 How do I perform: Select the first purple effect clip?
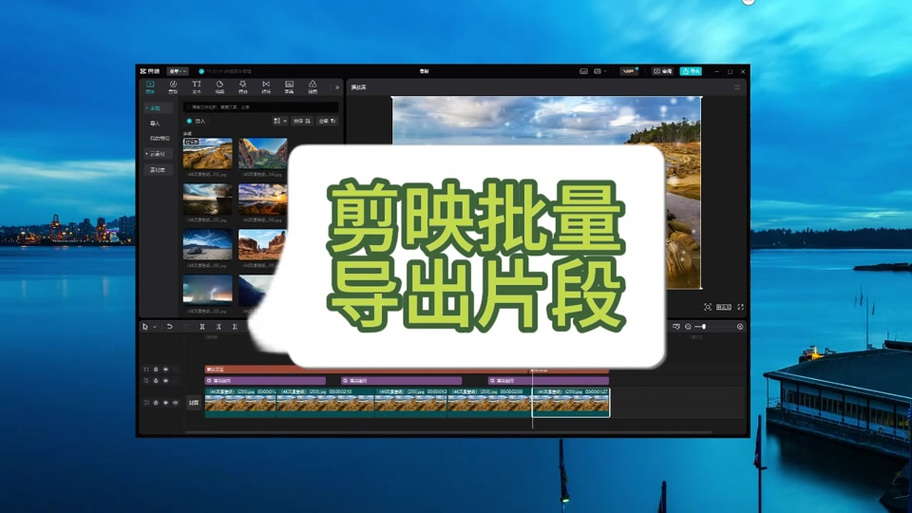pos(265,381)
